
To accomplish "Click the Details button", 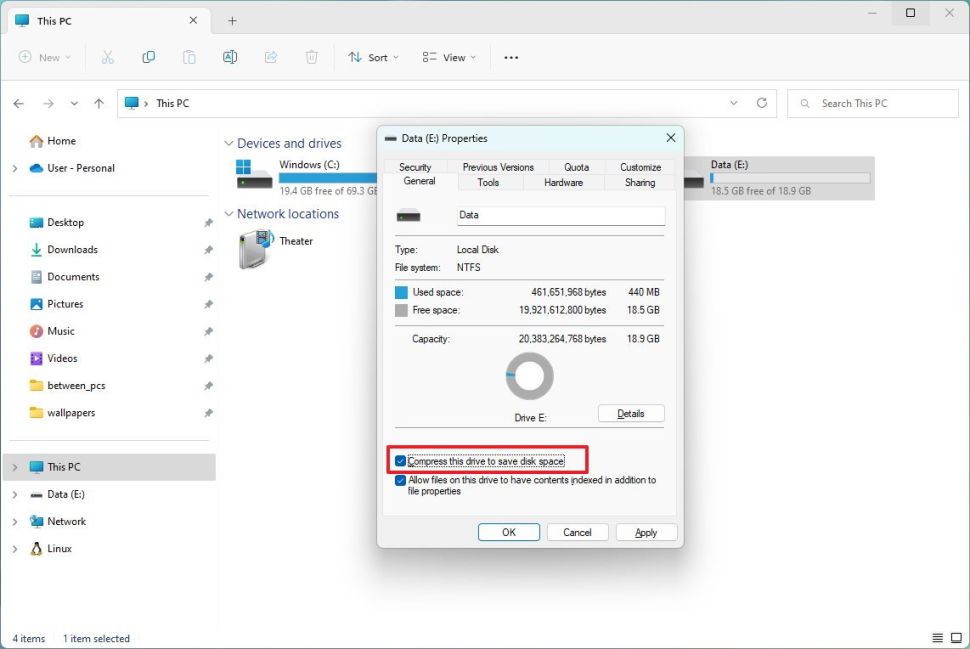I will [630, 413].
